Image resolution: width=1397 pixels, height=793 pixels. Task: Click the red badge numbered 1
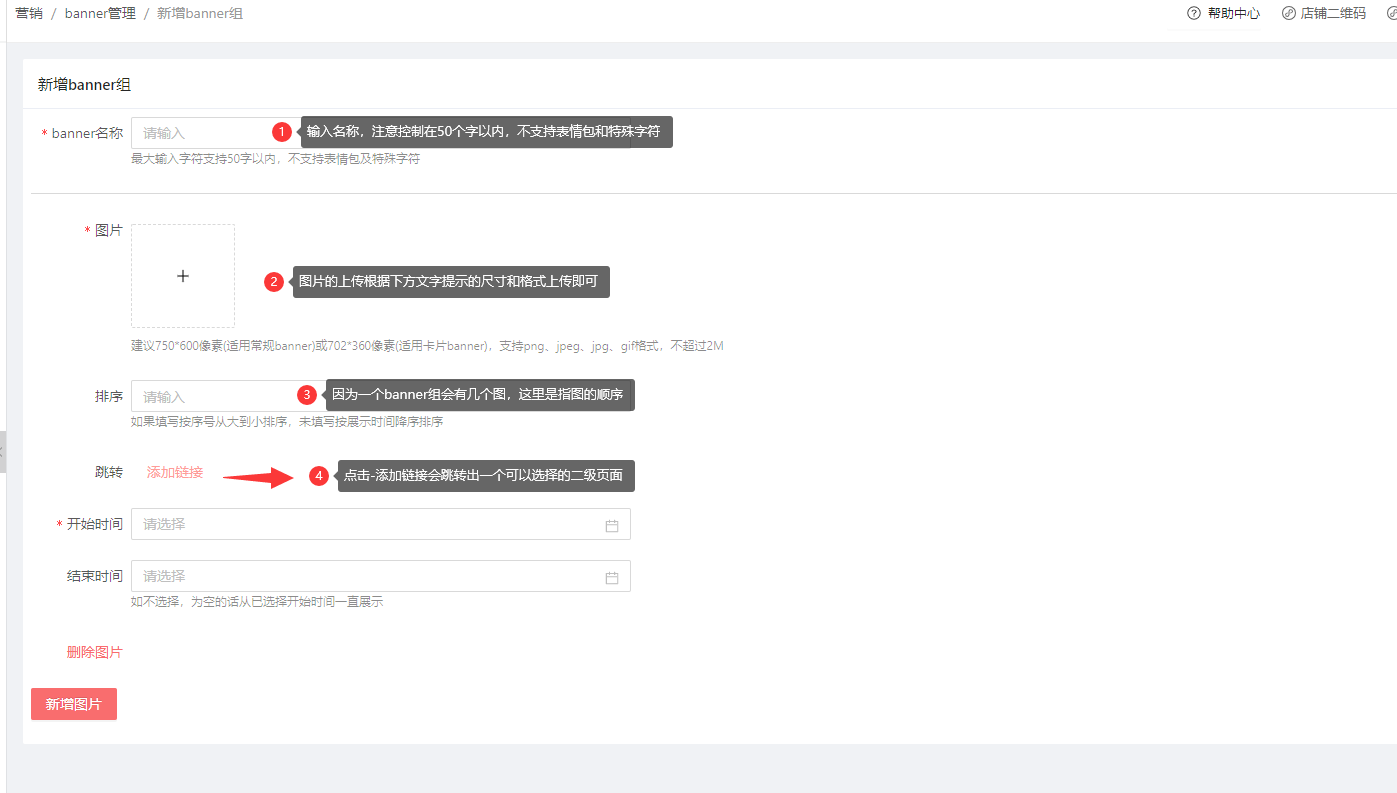(x=282, y=132)
